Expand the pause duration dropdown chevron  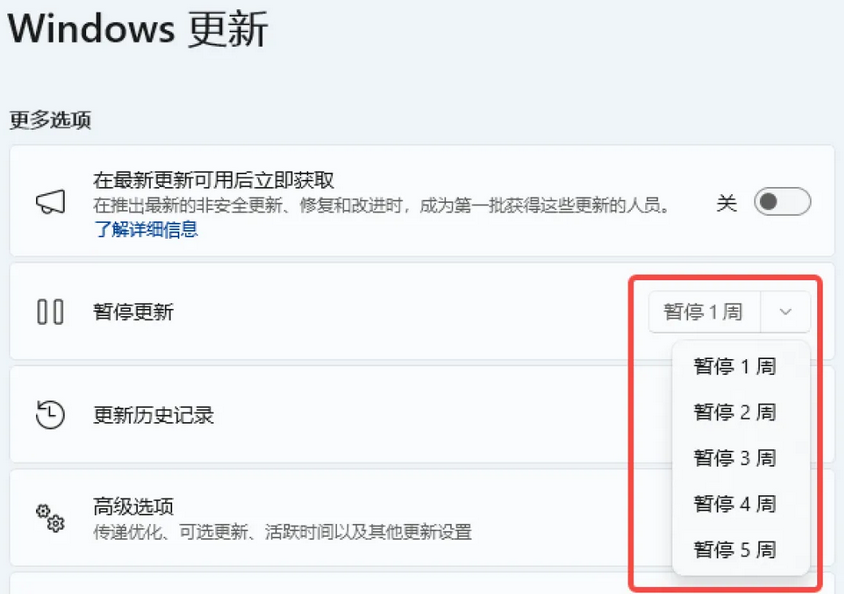click(x=785, y=312)
